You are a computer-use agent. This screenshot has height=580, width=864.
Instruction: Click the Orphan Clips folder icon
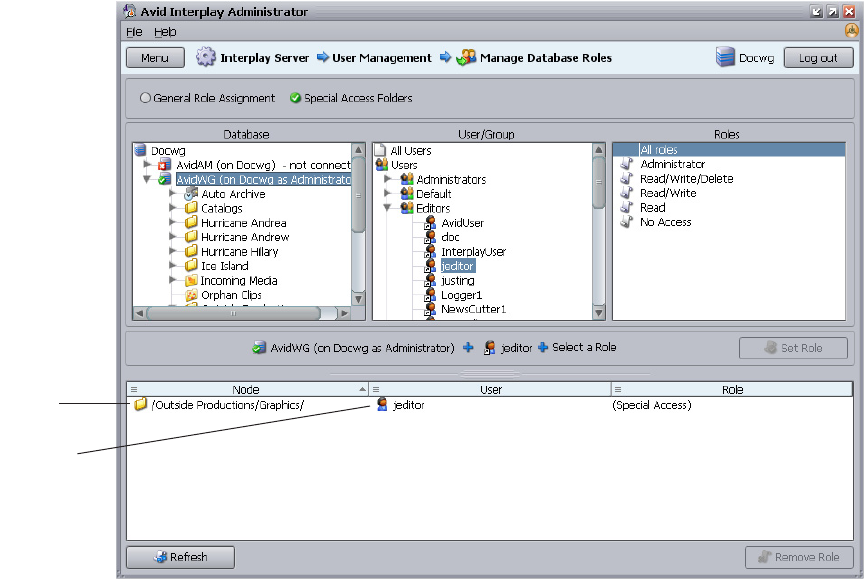[191, 295]
